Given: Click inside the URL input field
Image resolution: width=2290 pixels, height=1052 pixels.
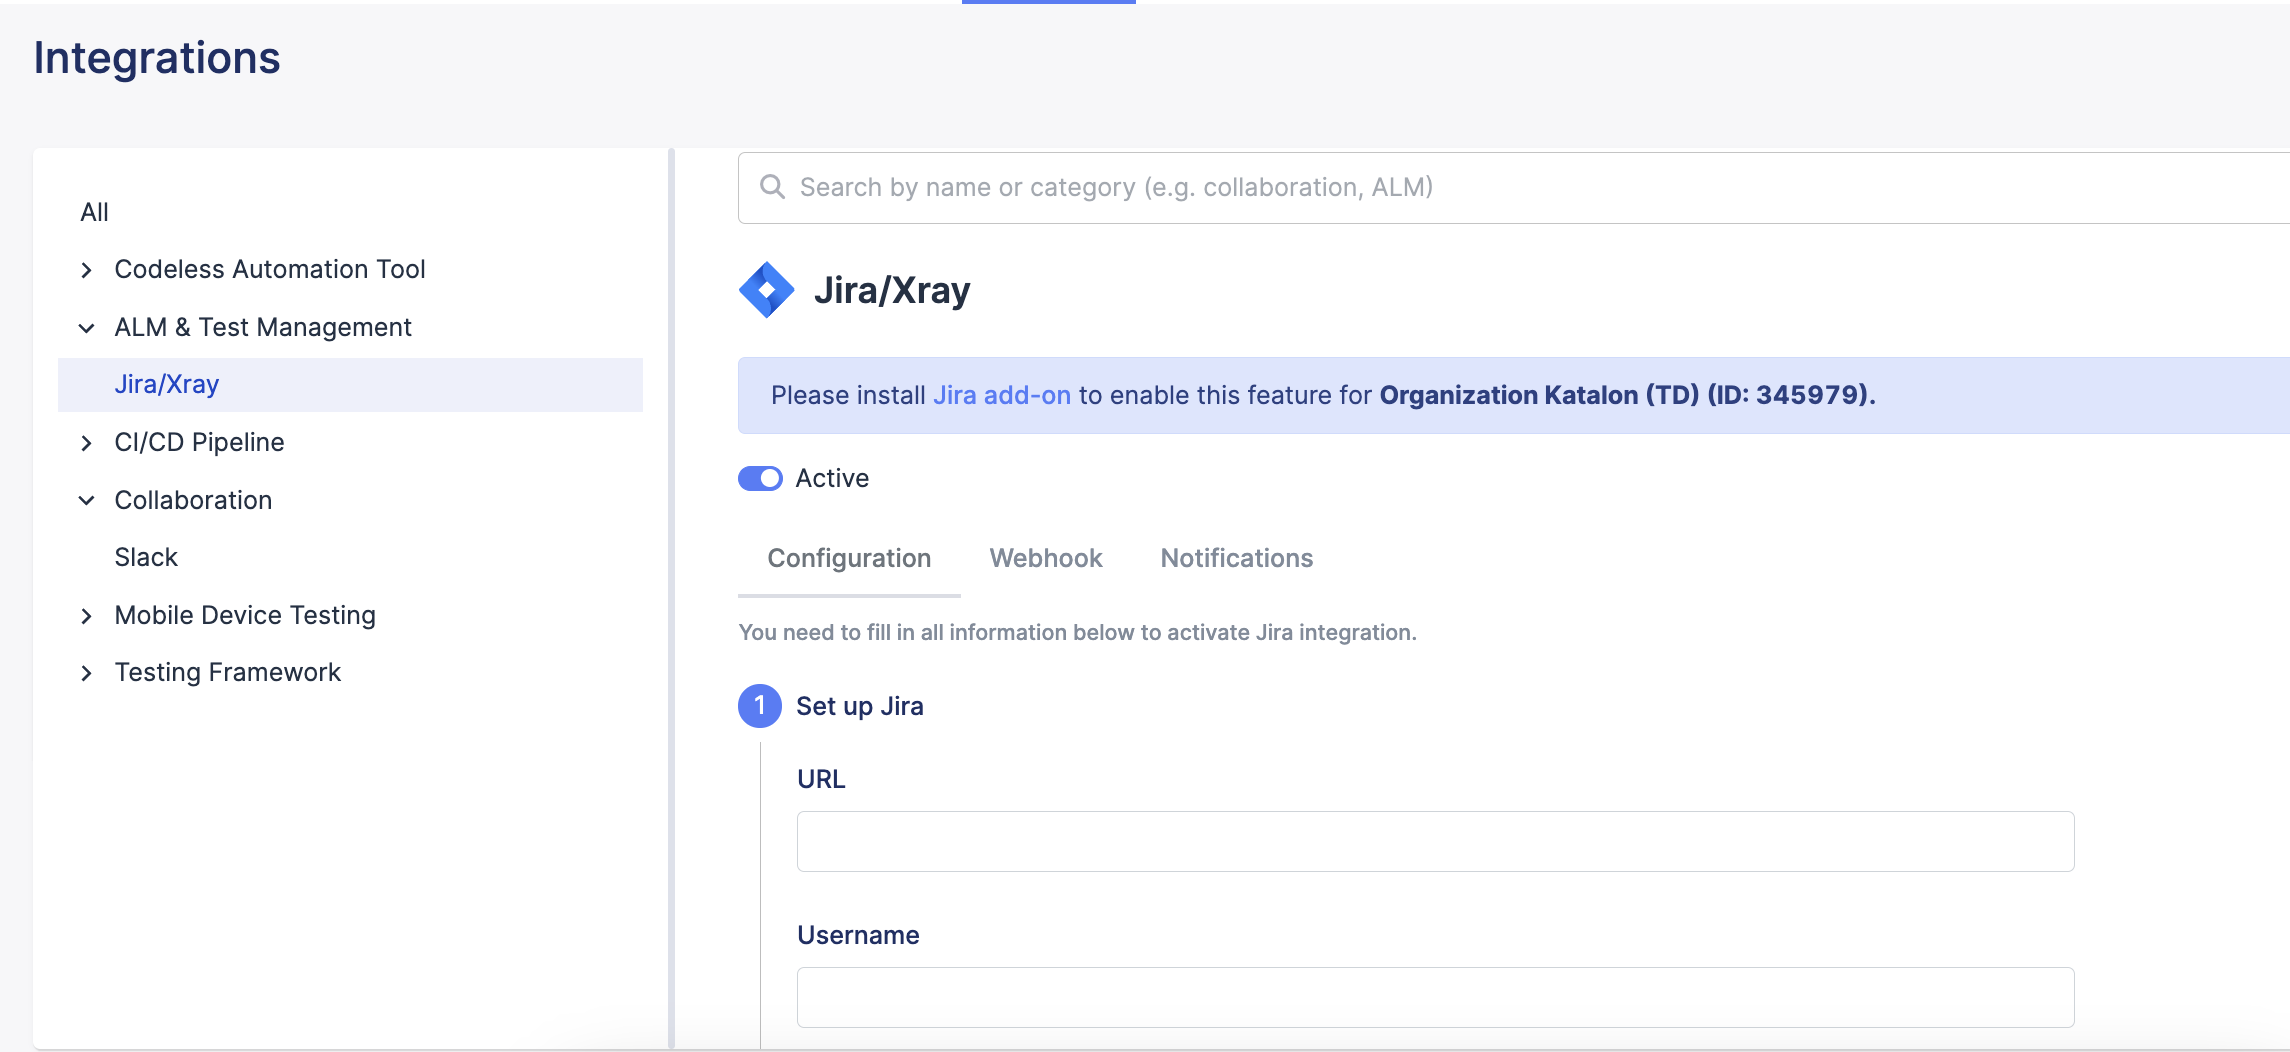Looking at the screenshot, I should 1435,841.
